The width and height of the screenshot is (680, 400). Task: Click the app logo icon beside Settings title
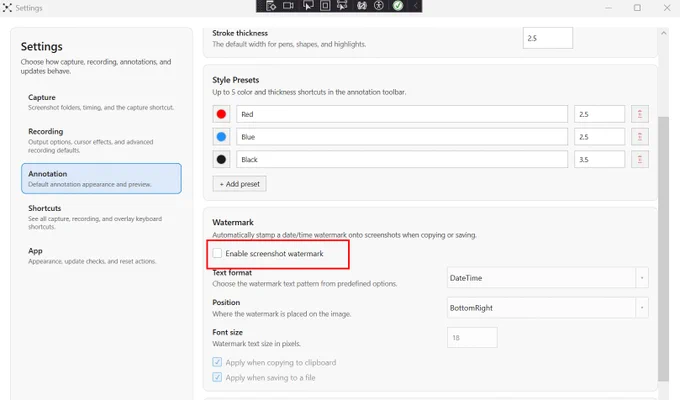7,8
